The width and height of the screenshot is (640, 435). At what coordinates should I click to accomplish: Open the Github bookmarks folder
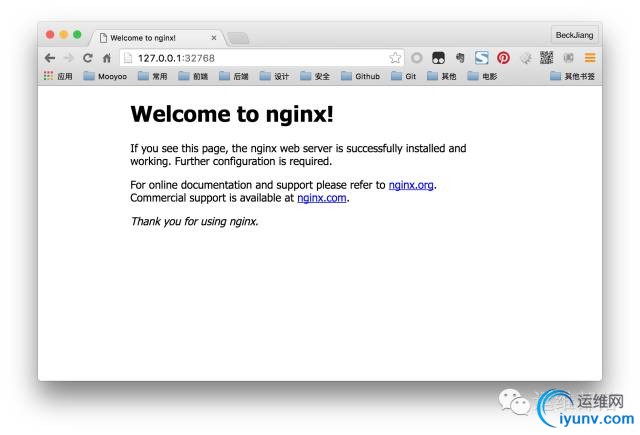[360, 76]
